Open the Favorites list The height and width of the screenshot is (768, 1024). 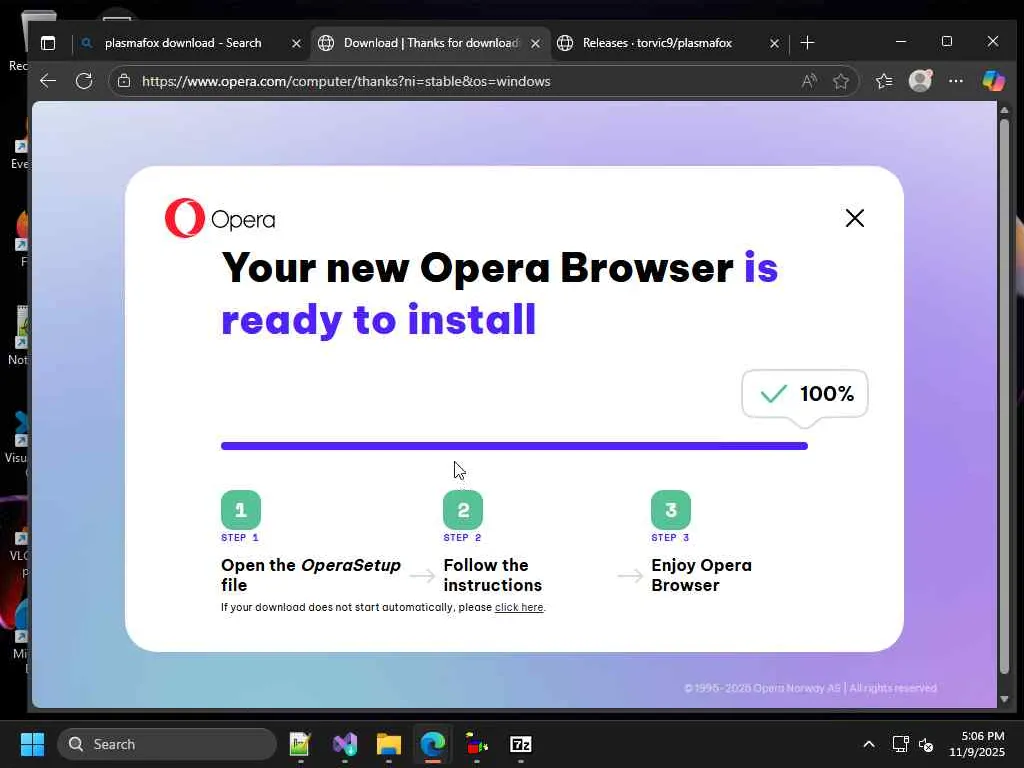[x=884, y=81]
